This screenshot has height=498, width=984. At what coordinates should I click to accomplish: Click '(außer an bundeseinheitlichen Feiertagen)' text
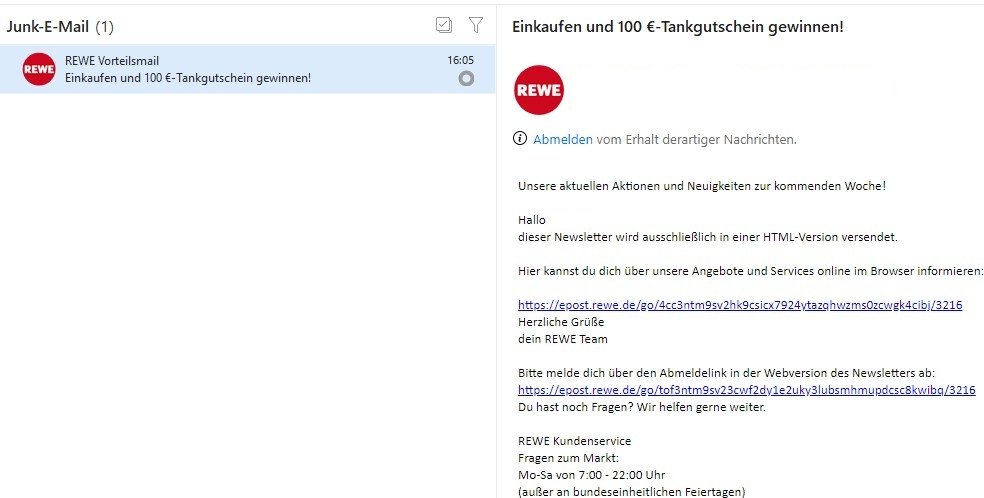tap(631, 492)
